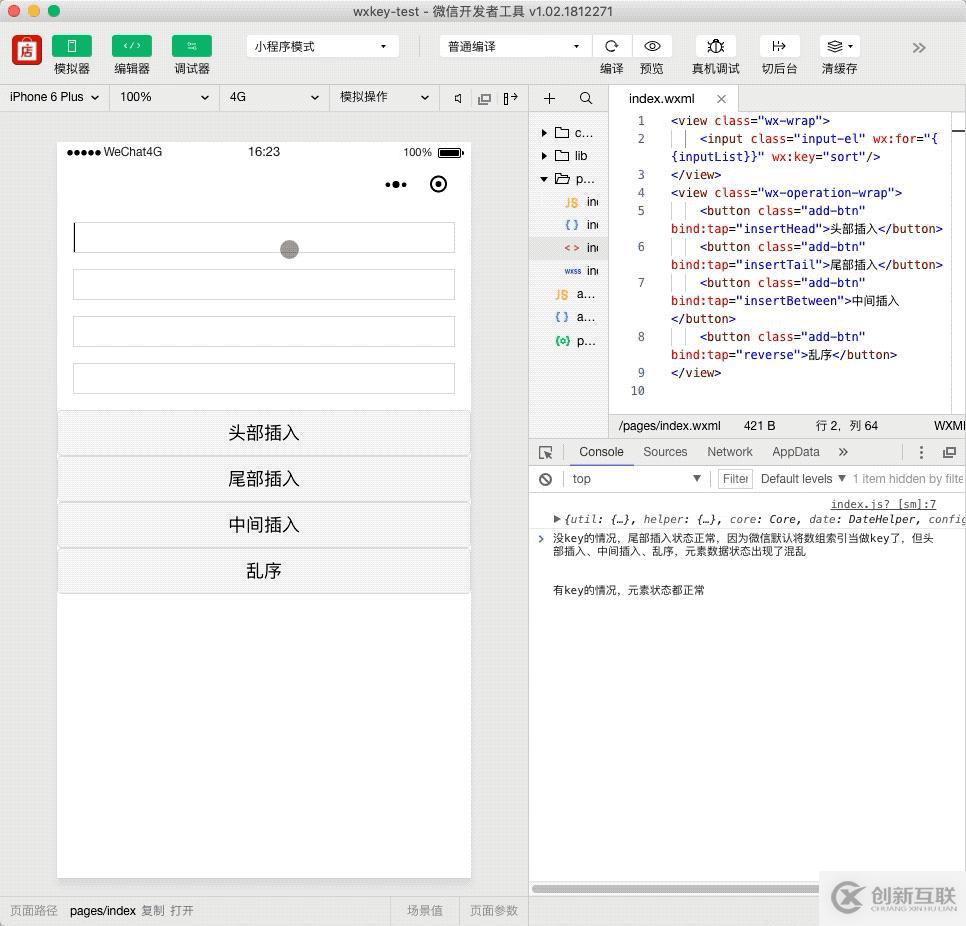Viewport: 966px width, 926px height.
Task: Click the preview (预览) eye icon
Action: (652, 46)
